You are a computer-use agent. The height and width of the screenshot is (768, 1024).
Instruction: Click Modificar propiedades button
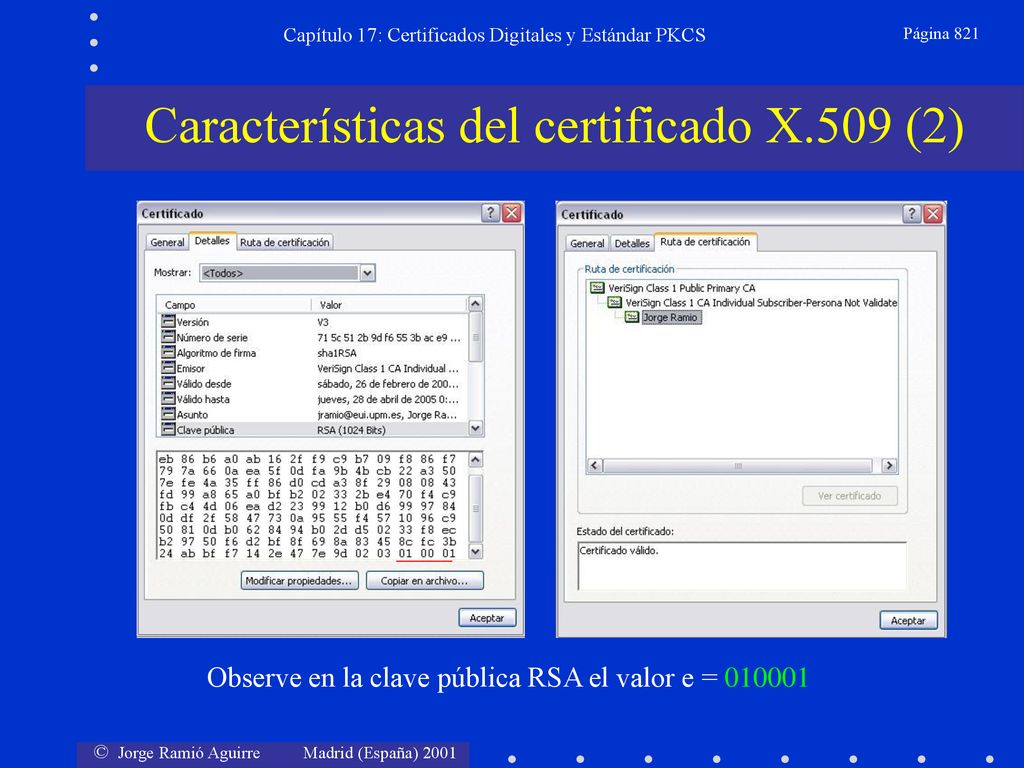(299, 581)
